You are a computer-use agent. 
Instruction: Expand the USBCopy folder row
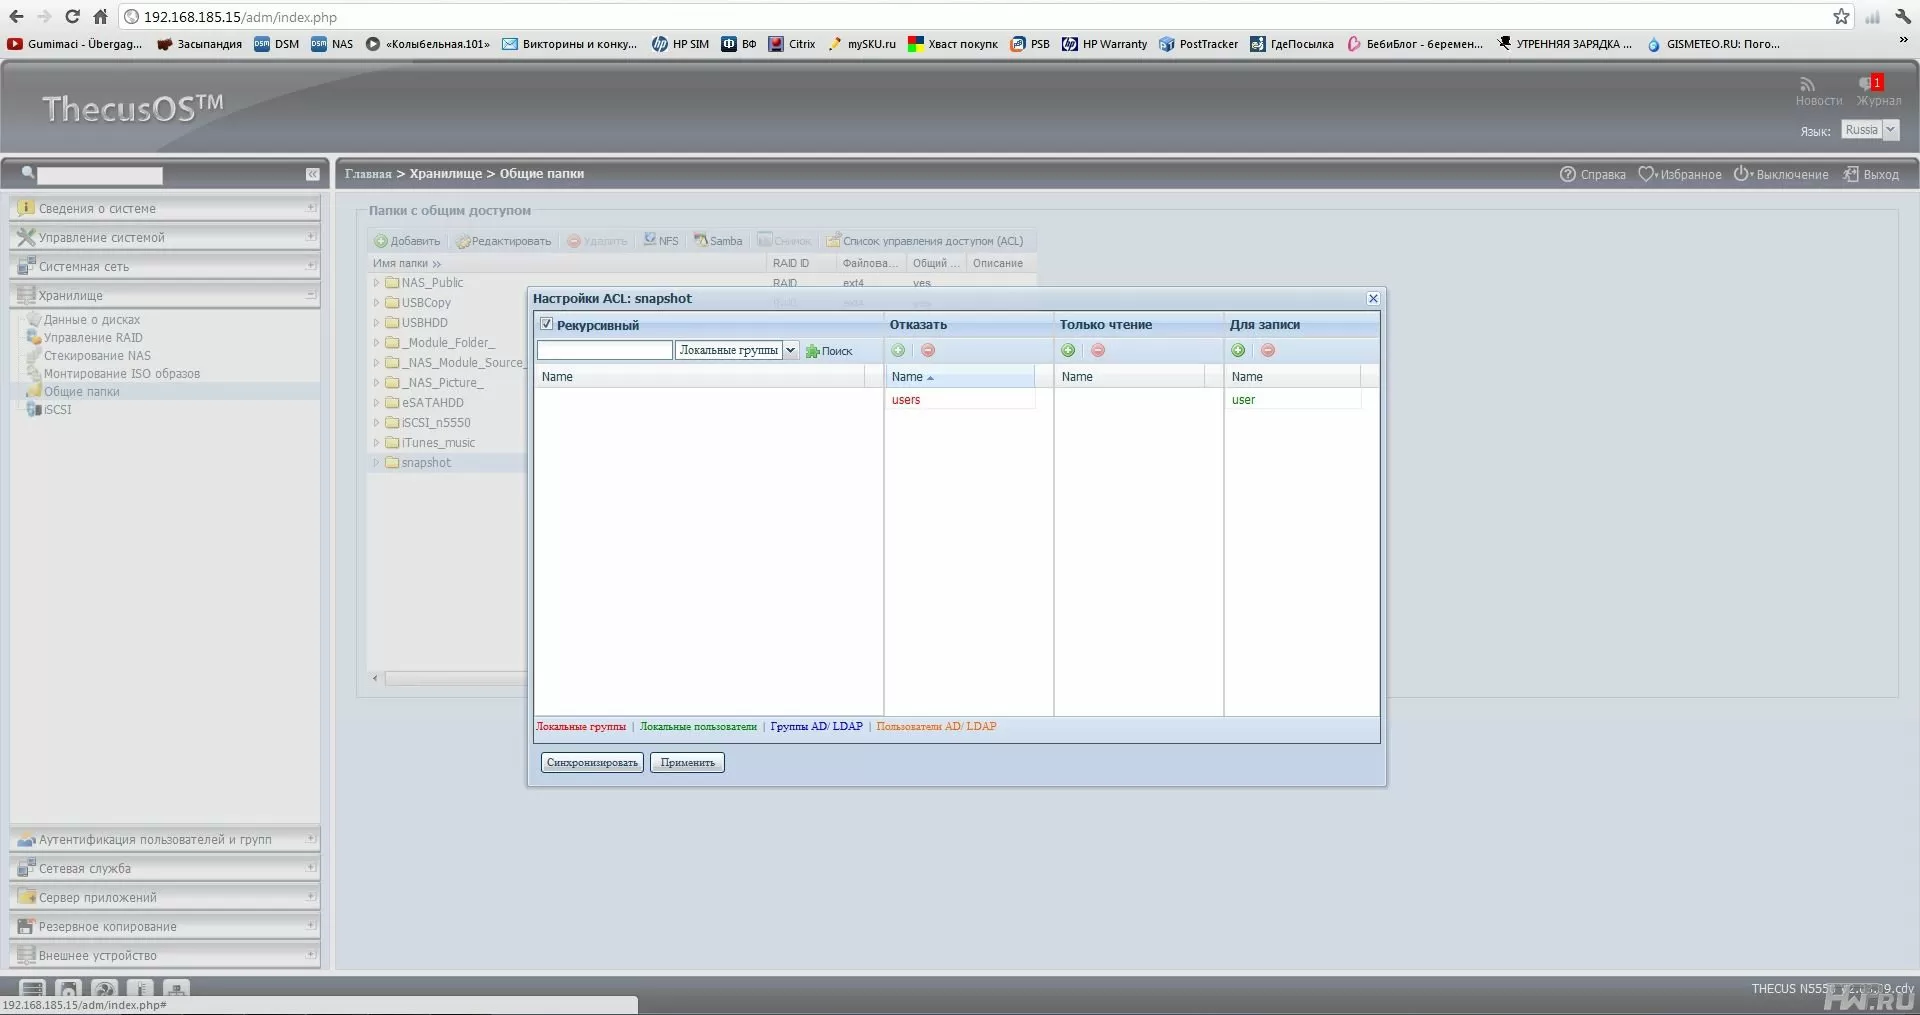tap(377, 303)
